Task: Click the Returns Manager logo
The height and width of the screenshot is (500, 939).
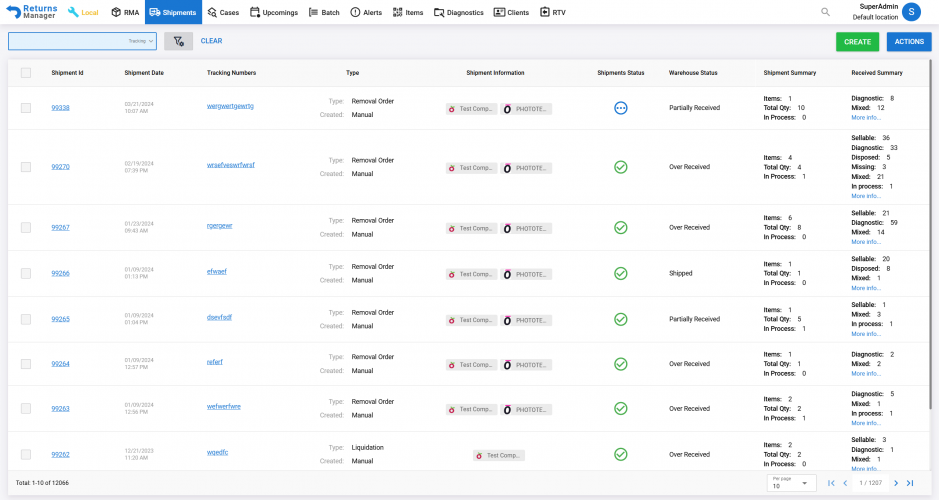Action: coord(32,12)
